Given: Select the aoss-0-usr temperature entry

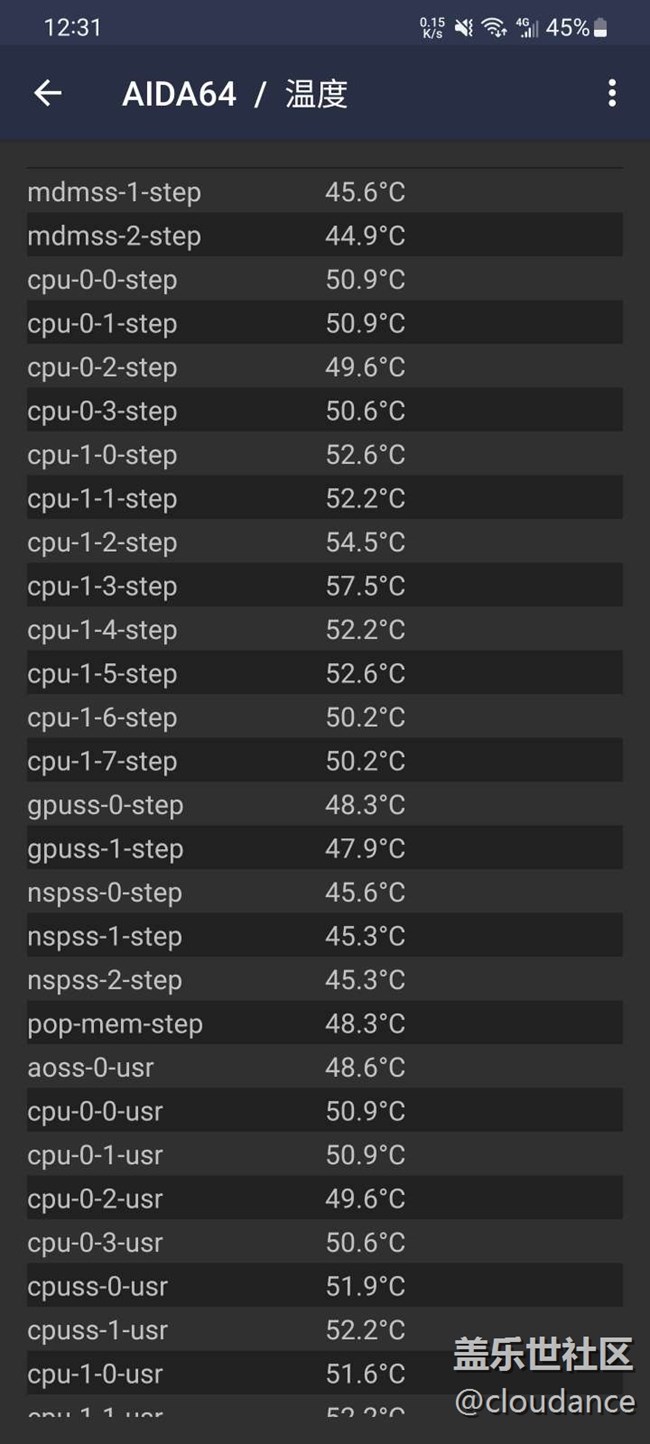Looking at the screenshot, I should [x=324, y=1068].
